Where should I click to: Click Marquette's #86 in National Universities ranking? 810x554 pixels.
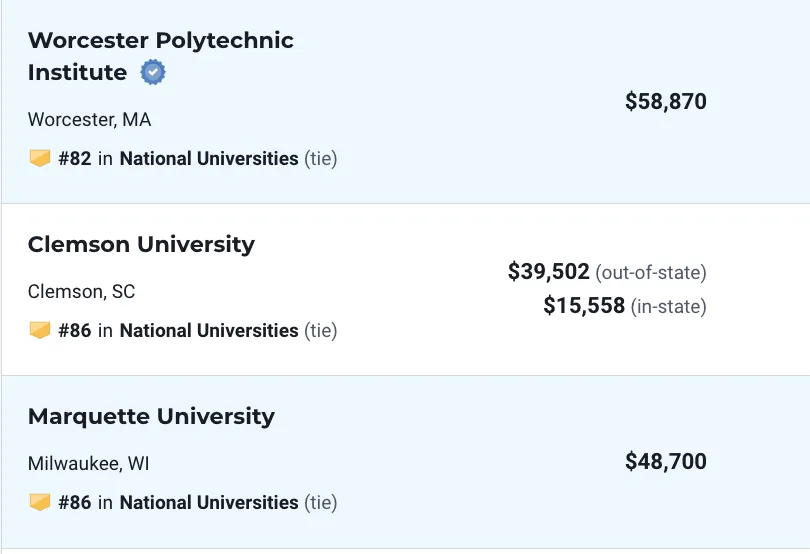pos(178,502)
